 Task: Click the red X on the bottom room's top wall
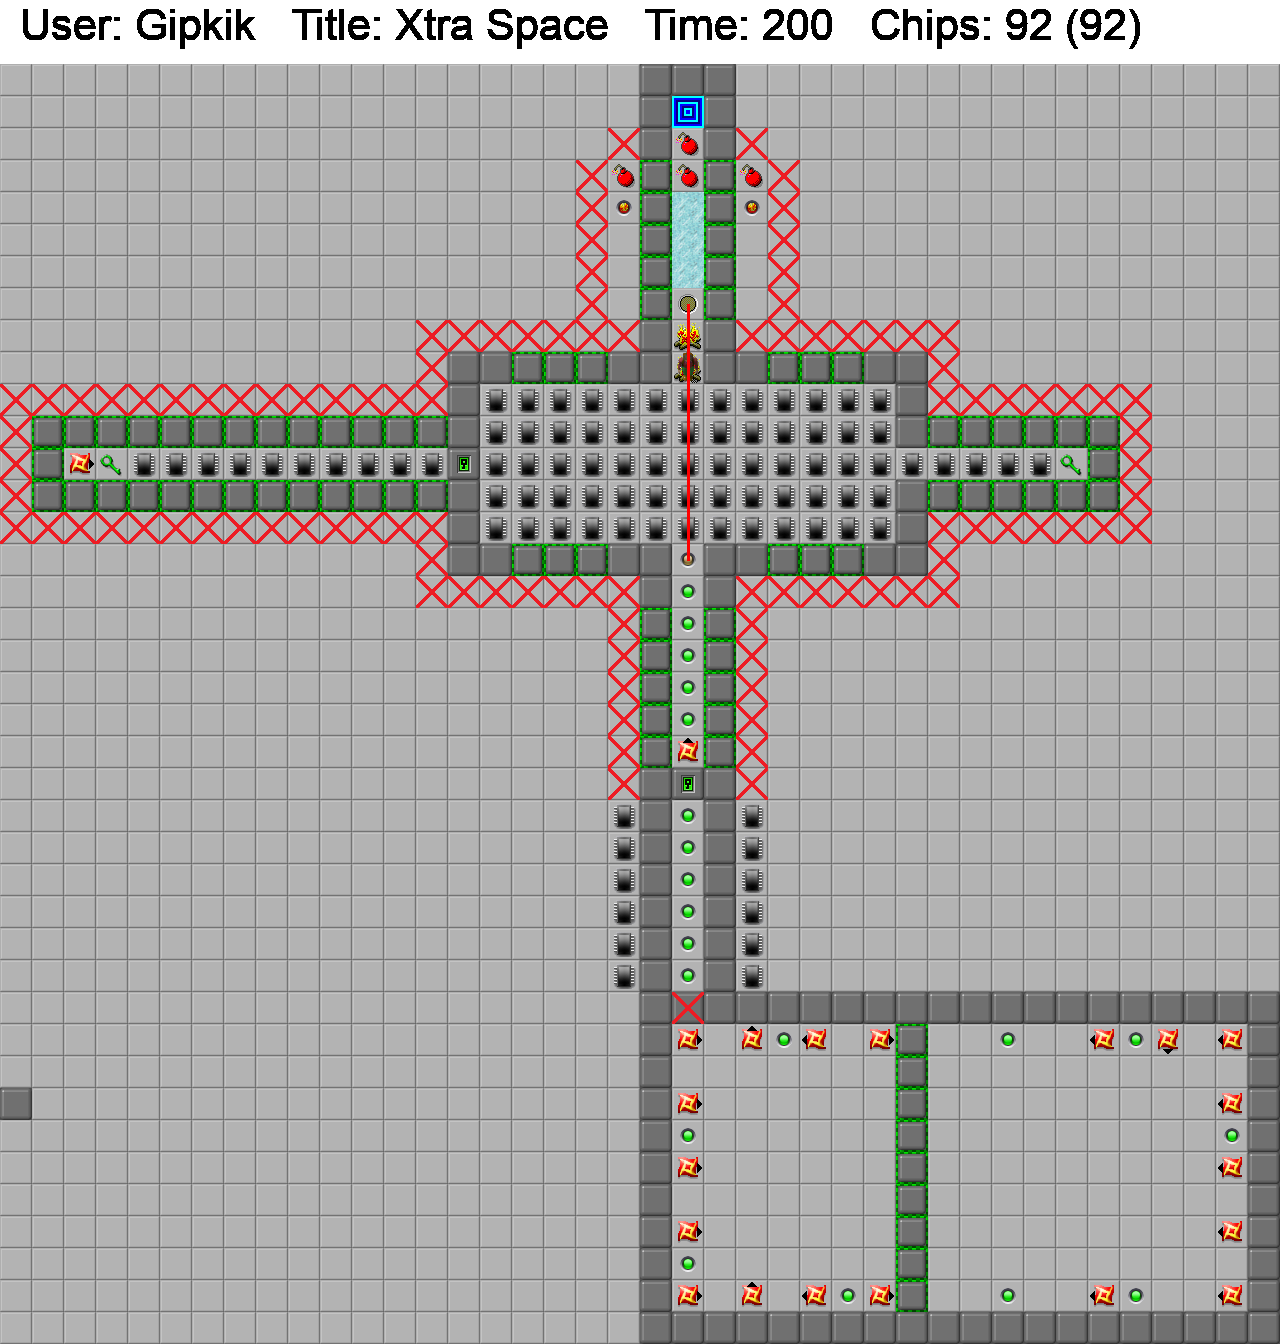tap(688, 1008)
